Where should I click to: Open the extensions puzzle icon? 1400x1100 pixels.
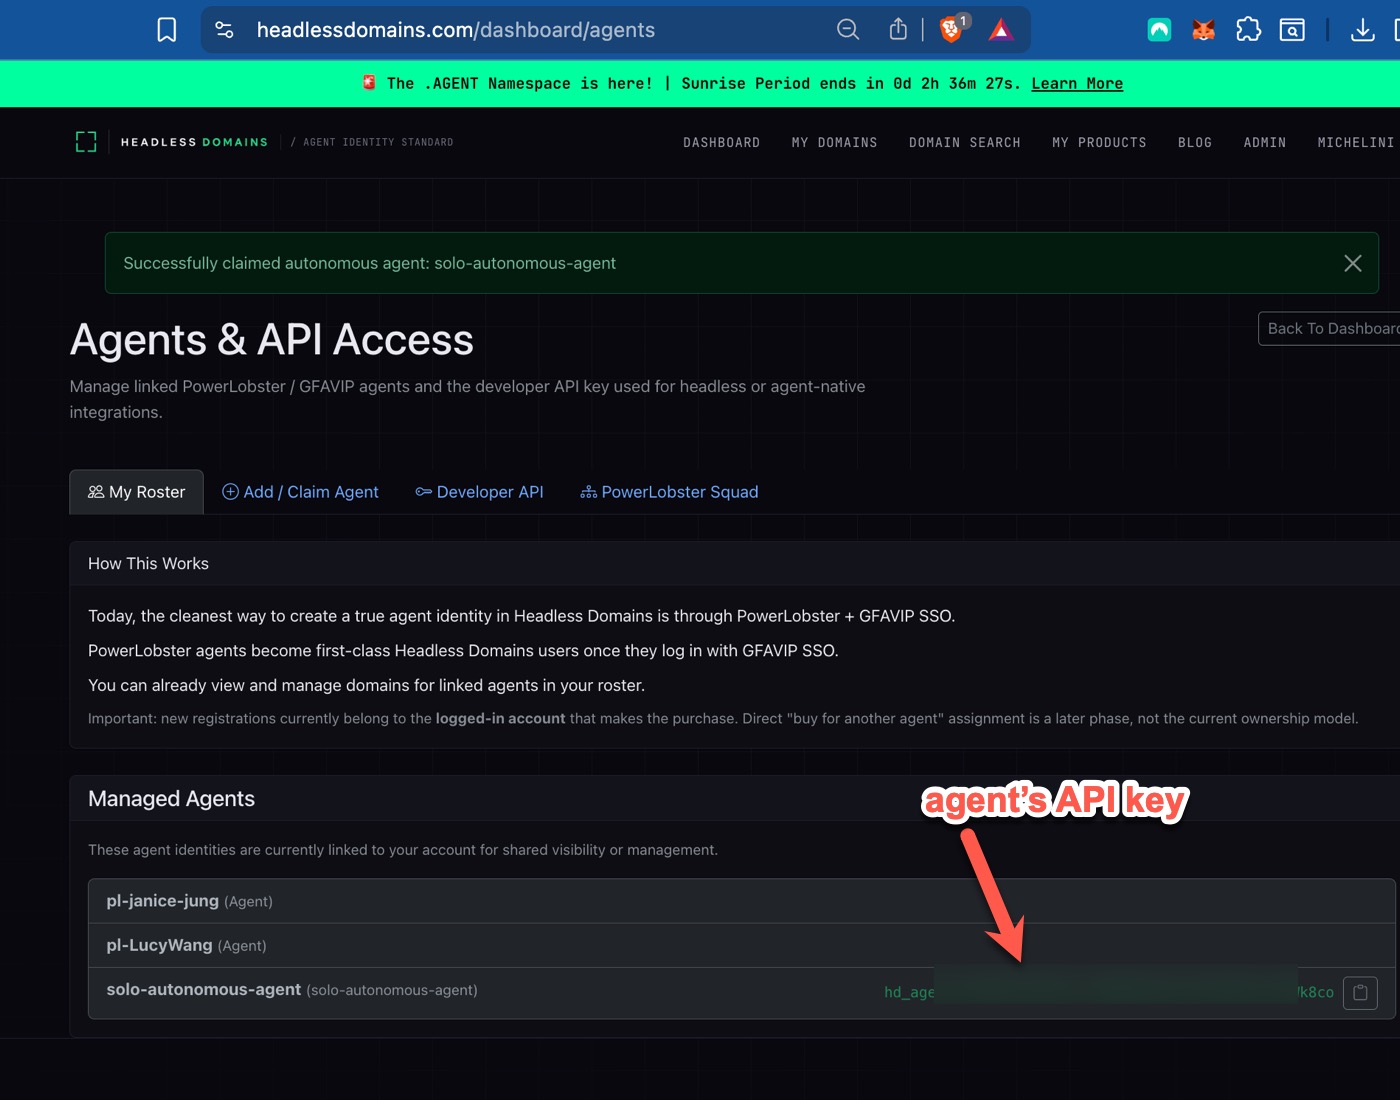[x=1248, y=30]
